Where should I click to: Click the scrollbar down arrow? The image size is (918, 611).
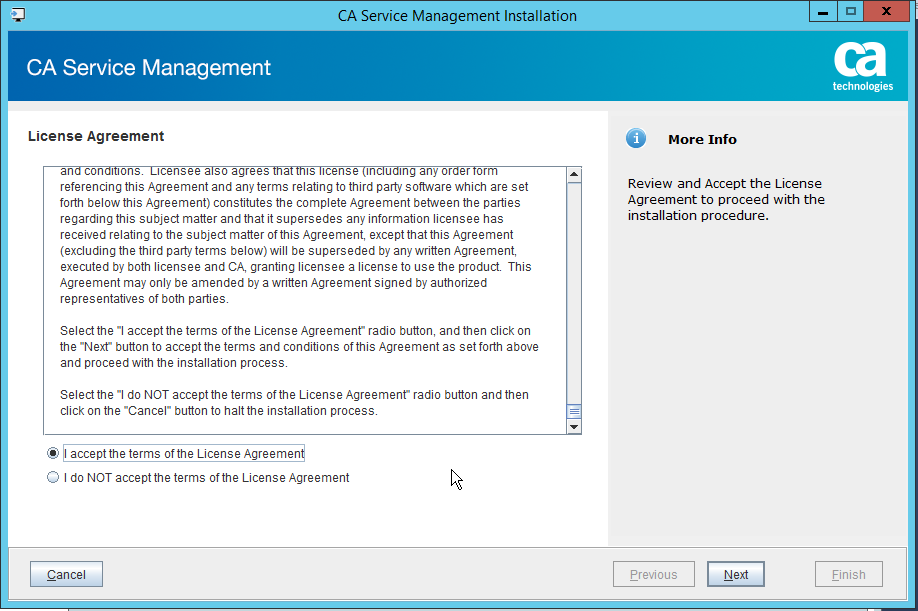pyautogui.click(x=574, y=427)
